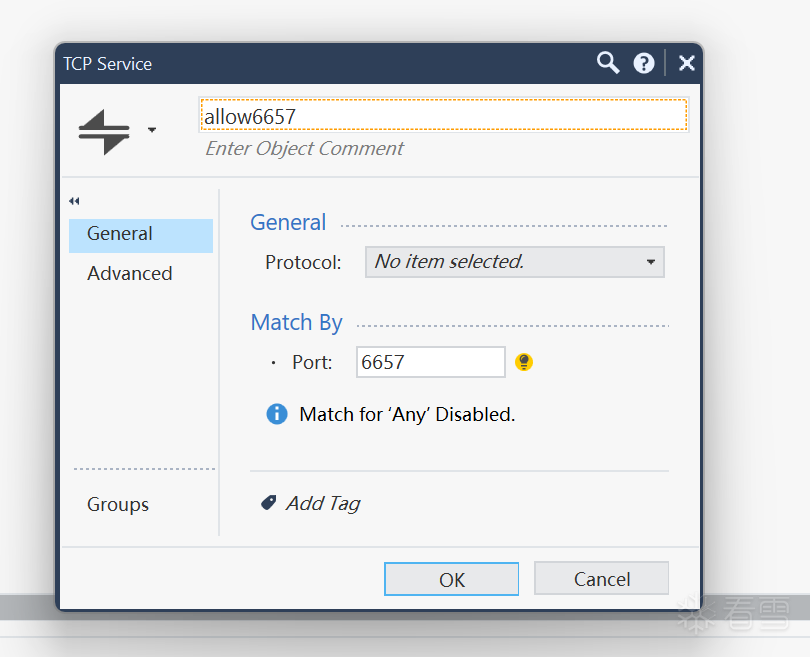Close the TCP Service dialog
Image resolution: width=810 pixels, height=657 pixels.
pyautogui.click(x=686, y=63)
